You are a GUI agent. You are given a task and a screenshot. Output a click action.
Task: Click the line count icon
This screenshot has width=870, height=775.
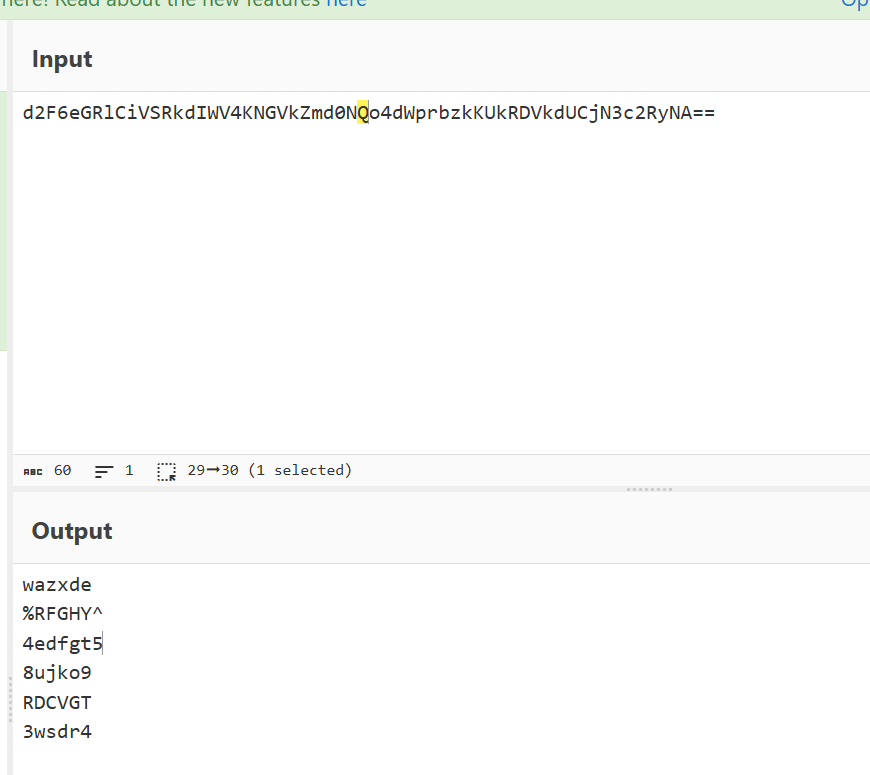pyautogui.click(x=104, y=471)
